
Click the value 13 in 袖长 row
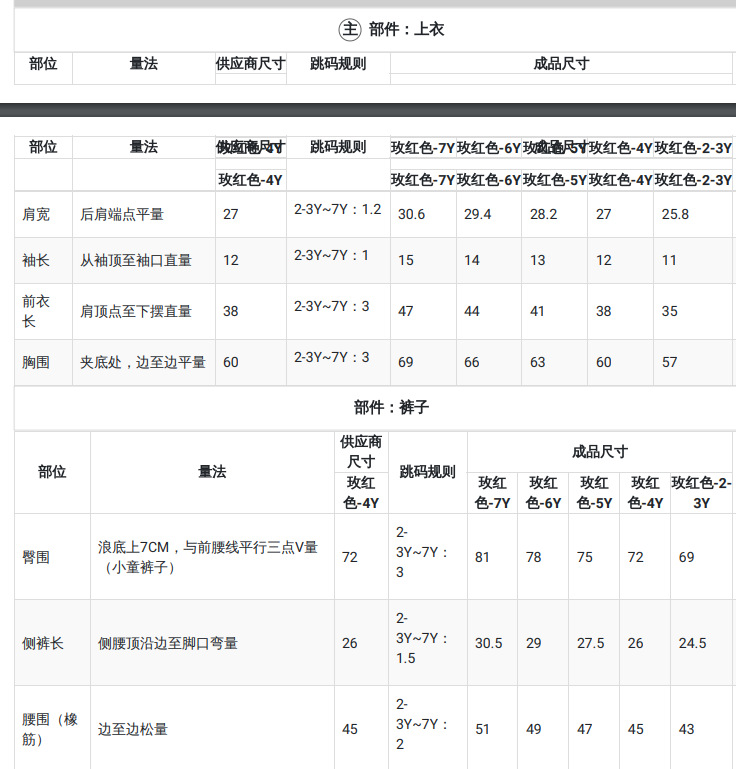[537, 260]
